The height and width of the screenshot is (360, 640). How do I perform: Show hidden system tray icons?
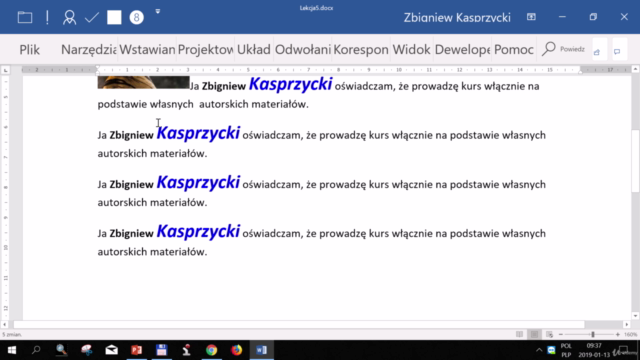tap(539, 350)
